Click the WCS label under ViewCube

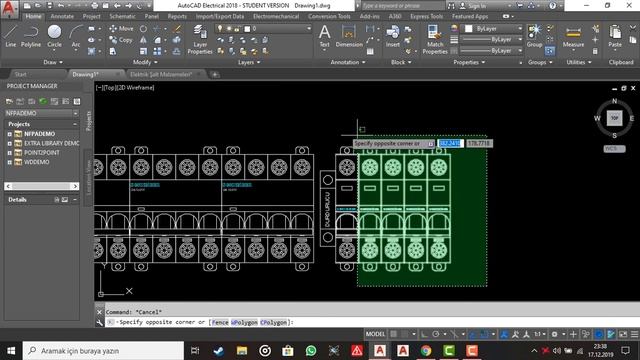click(614, 149)
